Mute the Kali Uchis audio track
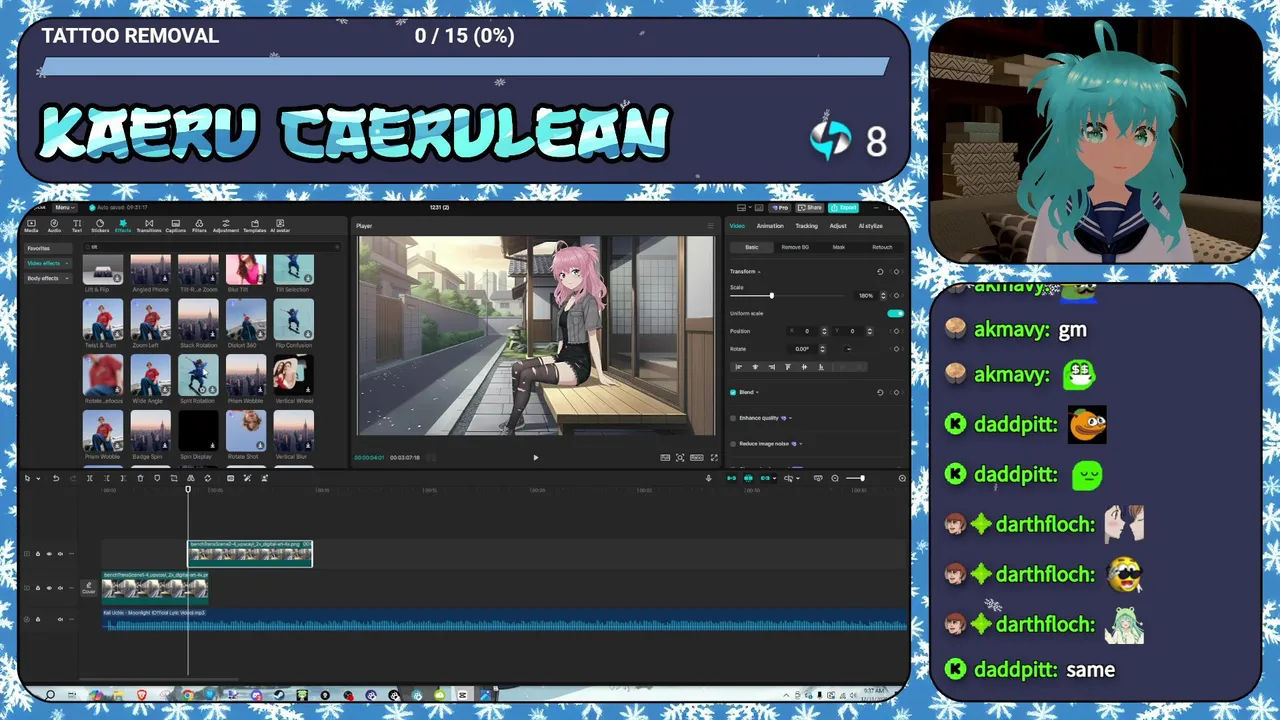This screenshot has height=720, width=1280. 60,619
